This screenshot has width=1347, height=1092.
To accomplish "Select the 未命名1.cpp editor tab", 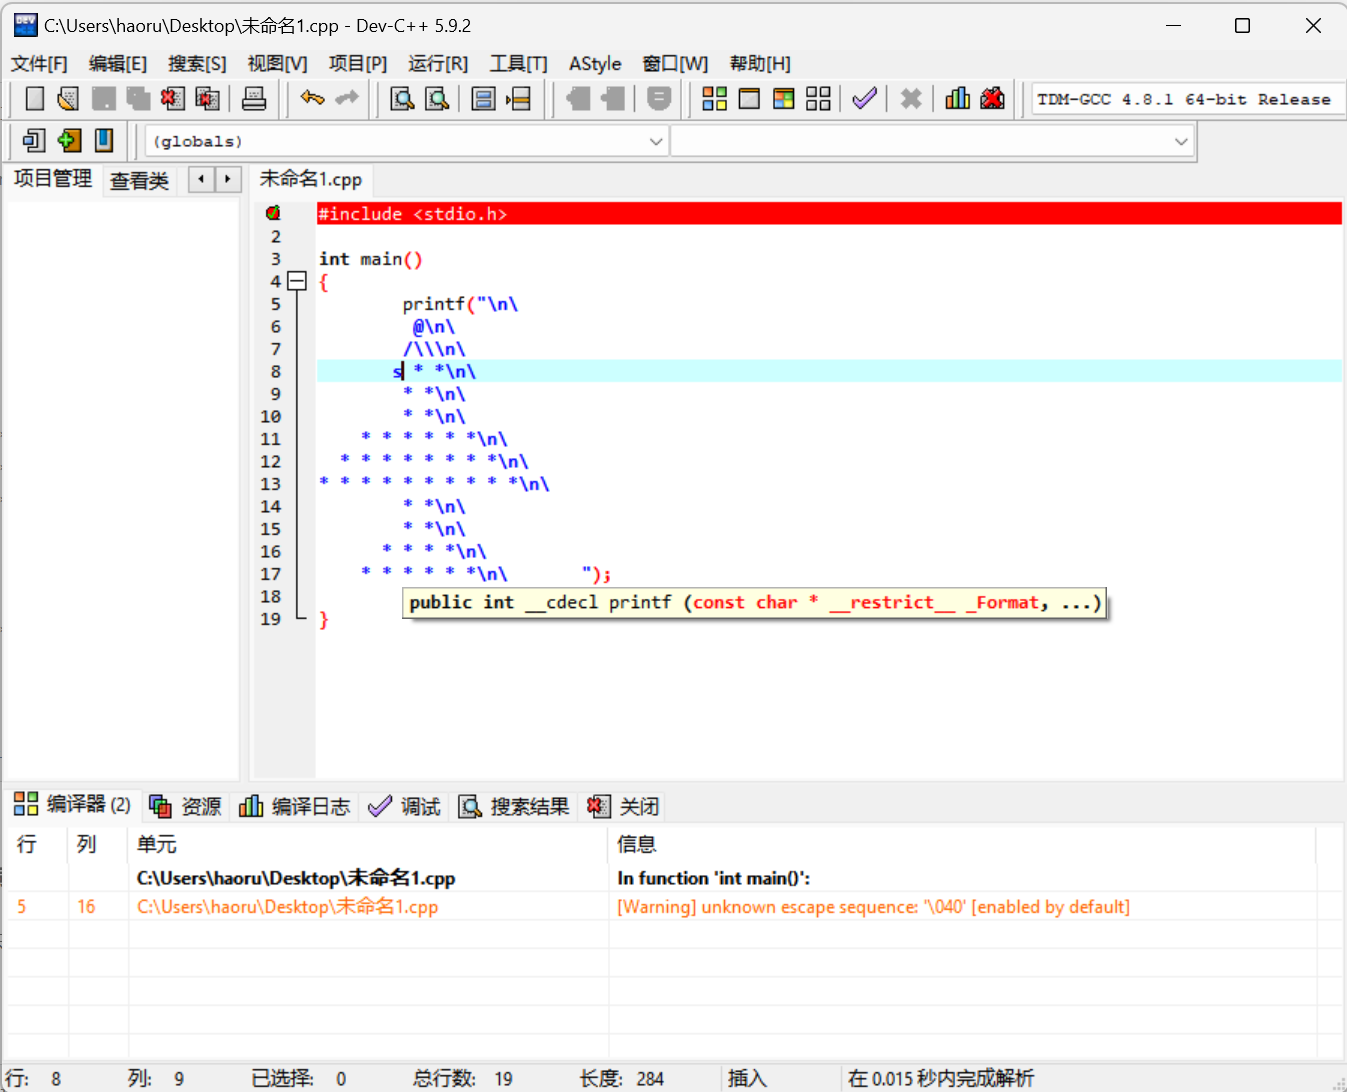I will point(311,179).
